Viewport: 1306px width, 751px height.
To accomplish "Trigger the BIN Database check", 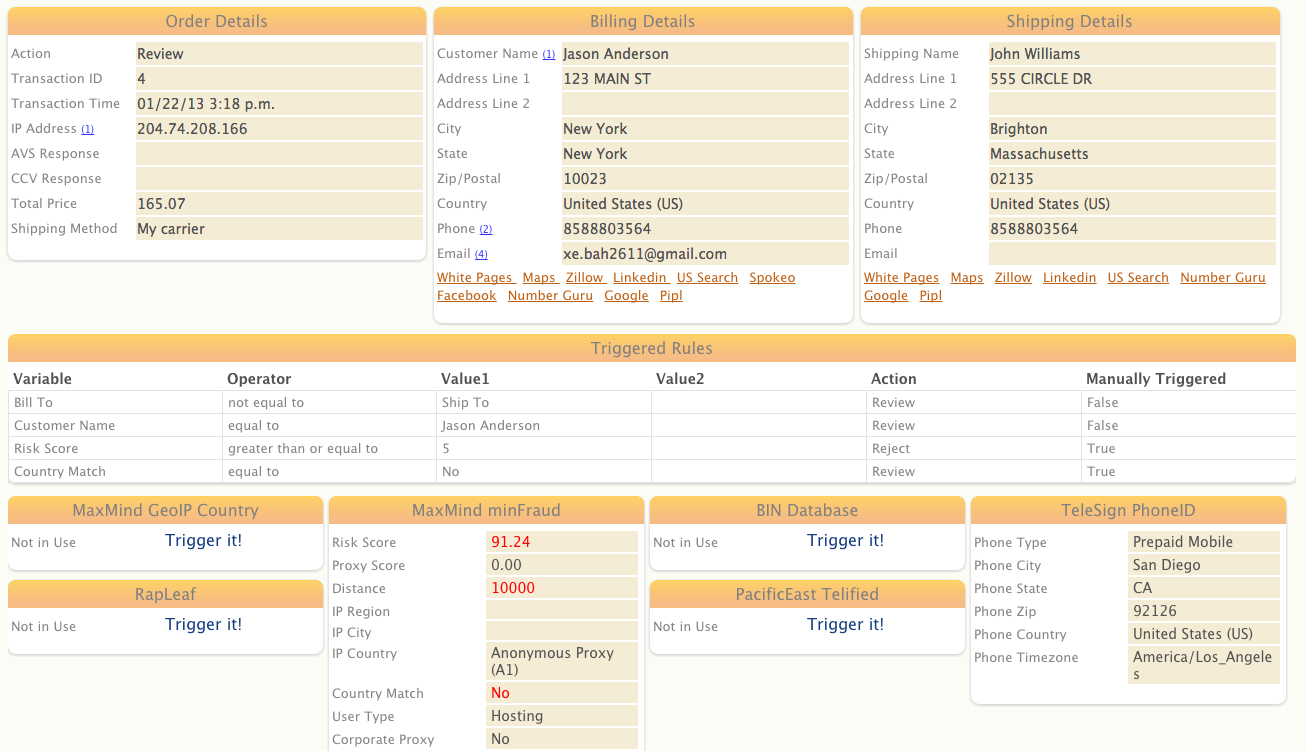I will tap(845, 541).
